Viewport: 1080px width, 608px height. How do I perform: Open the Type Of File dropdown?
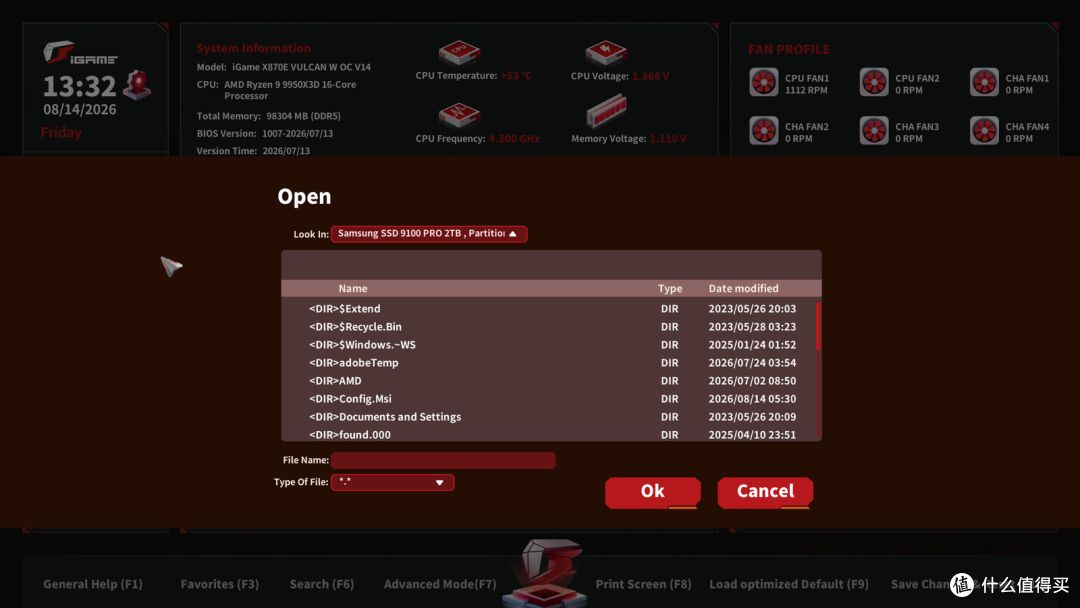pos(392,482)
